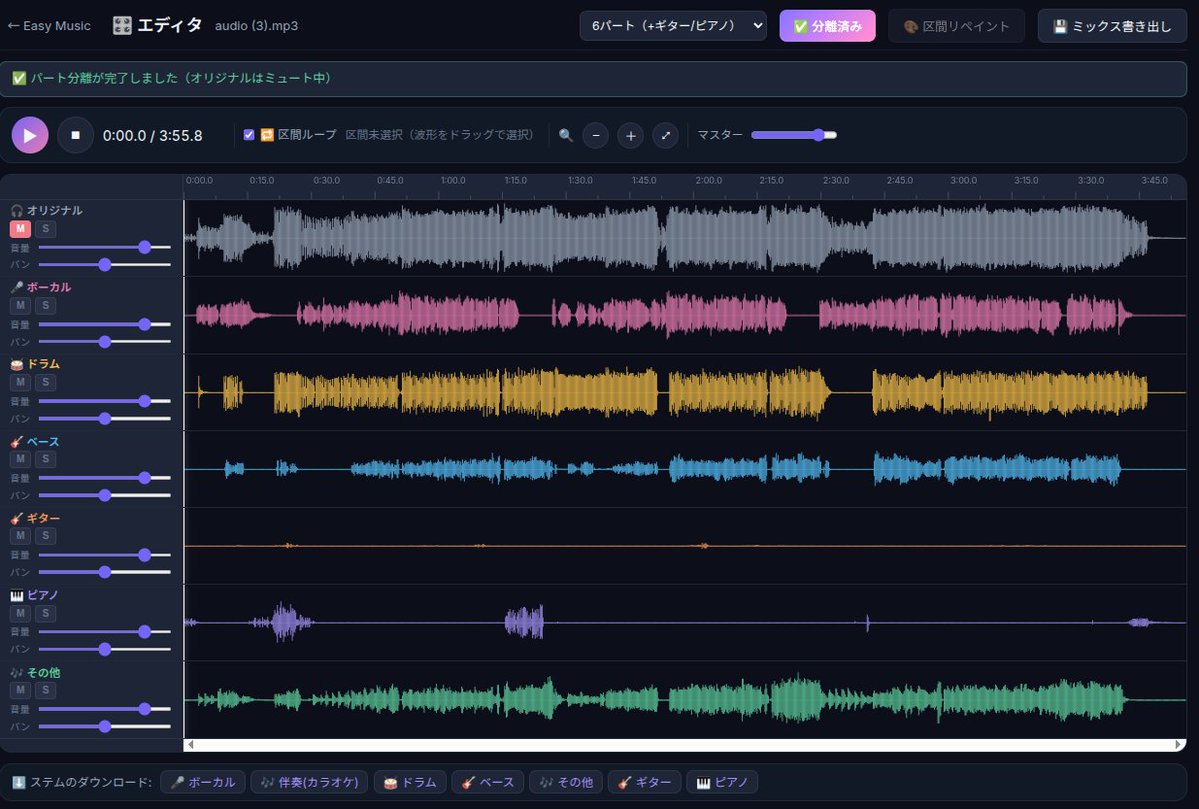Go back via Easy Music link

pyautogui.click(x=49, y=26)
